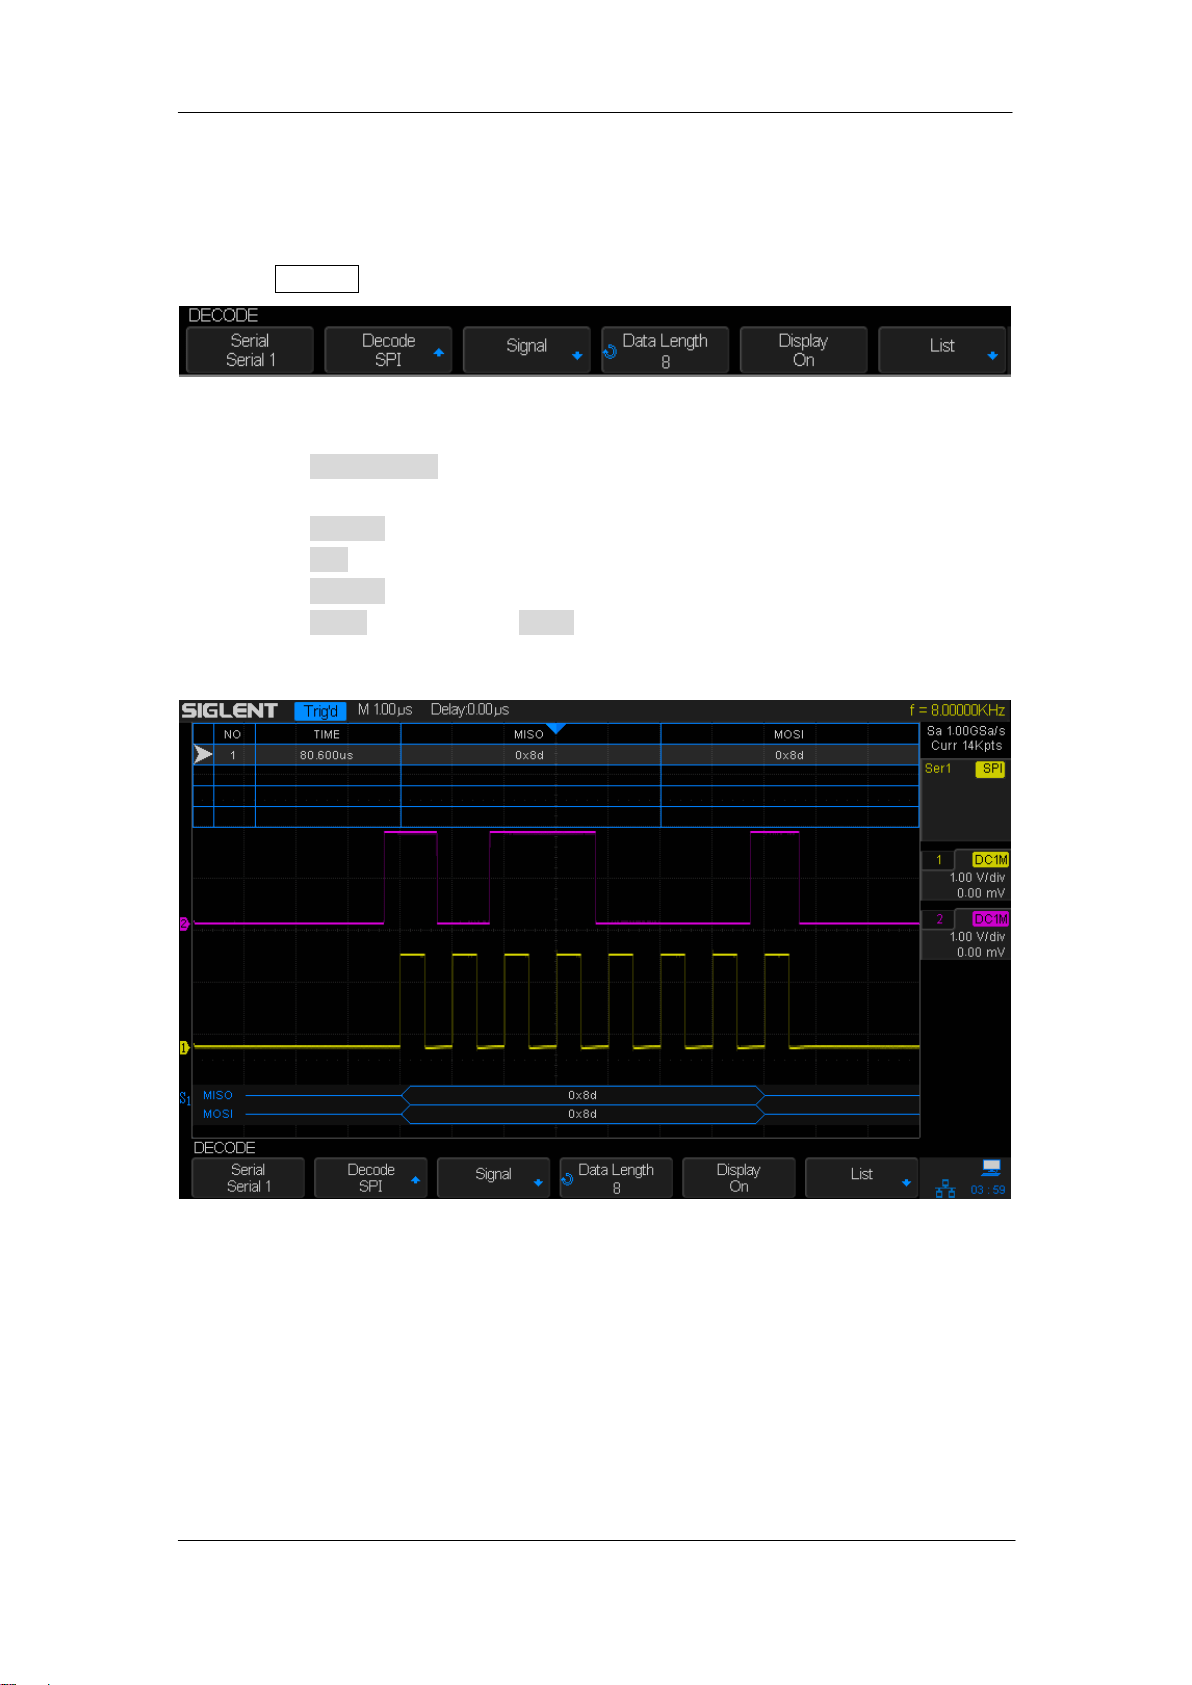Click the list row arrow cursor icon
The height and width of the screenshot is (1685, 1192).
(x=203, y=754)
